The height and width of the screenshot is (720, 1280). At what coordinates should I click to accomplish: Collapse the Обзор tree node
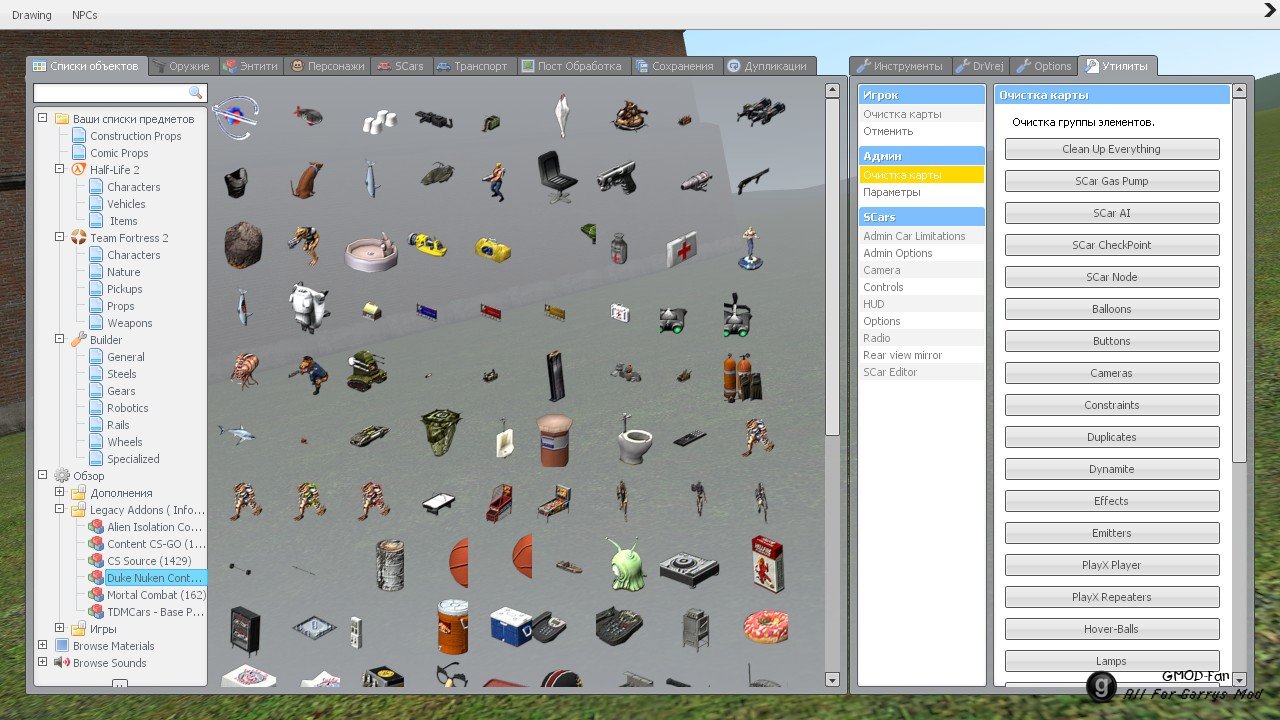click(43, 475)
